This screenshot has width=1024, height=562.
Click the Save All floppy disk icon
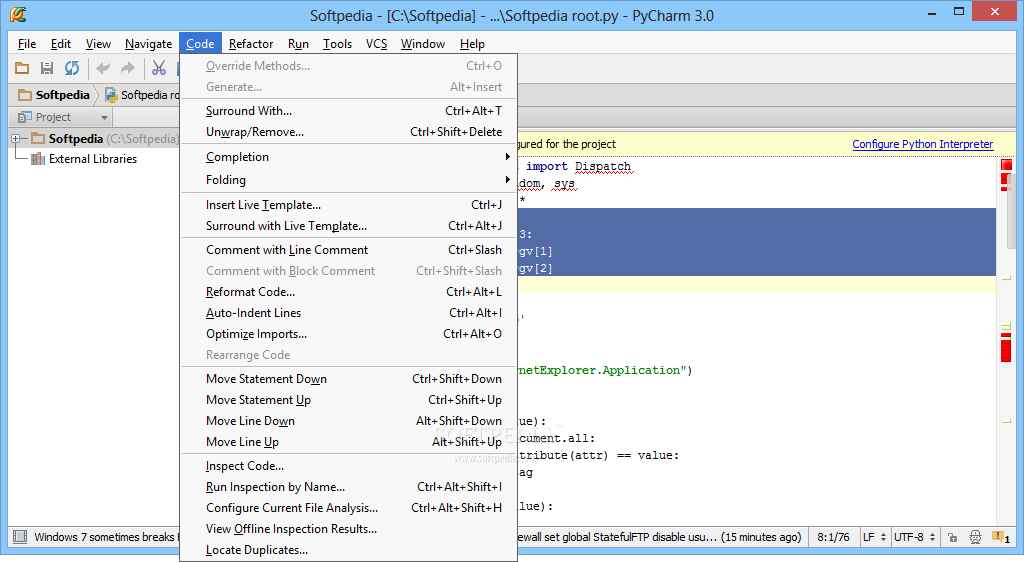pos(47,68)
